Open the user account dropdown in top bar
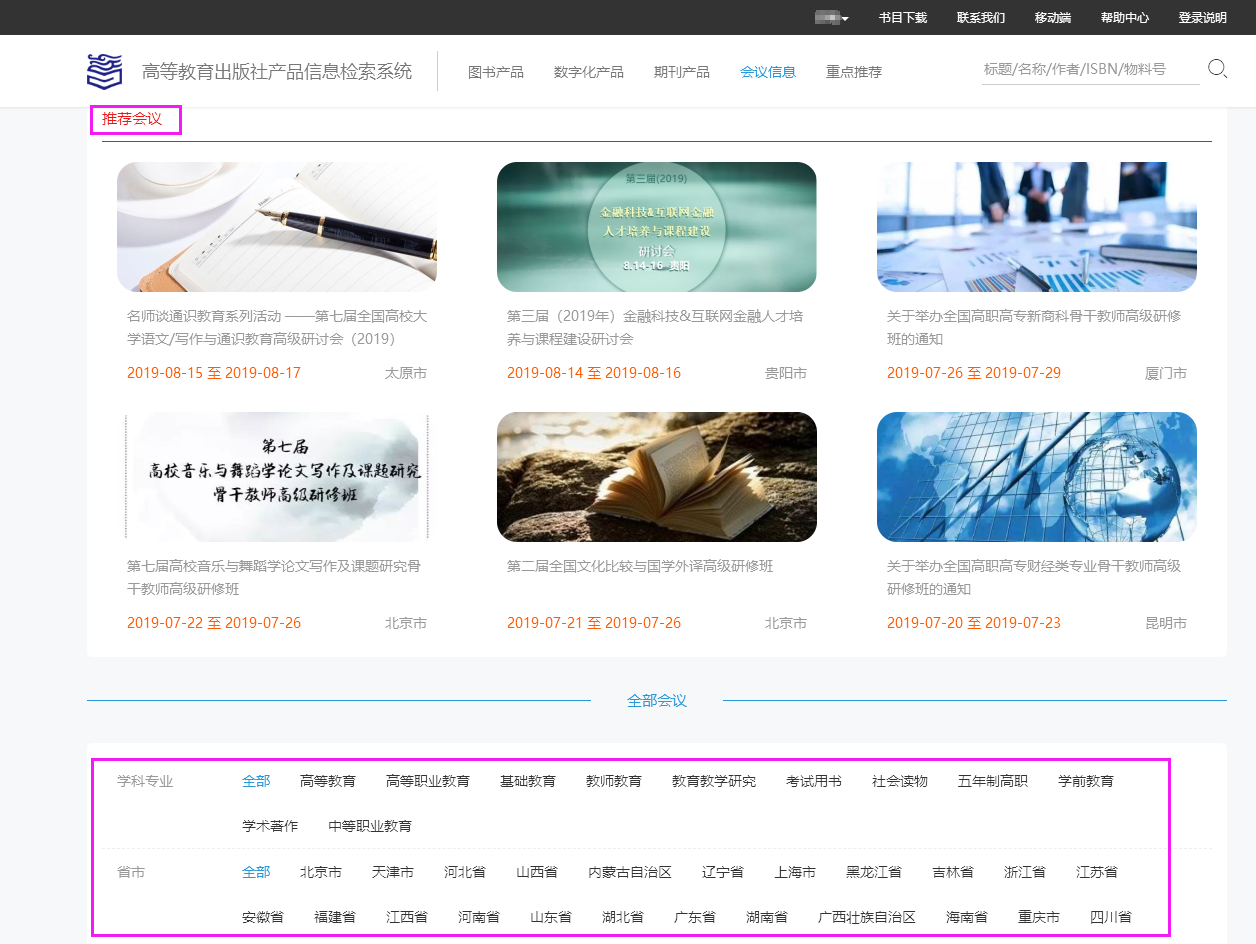1256x944 pixels. tap(832, 18)
